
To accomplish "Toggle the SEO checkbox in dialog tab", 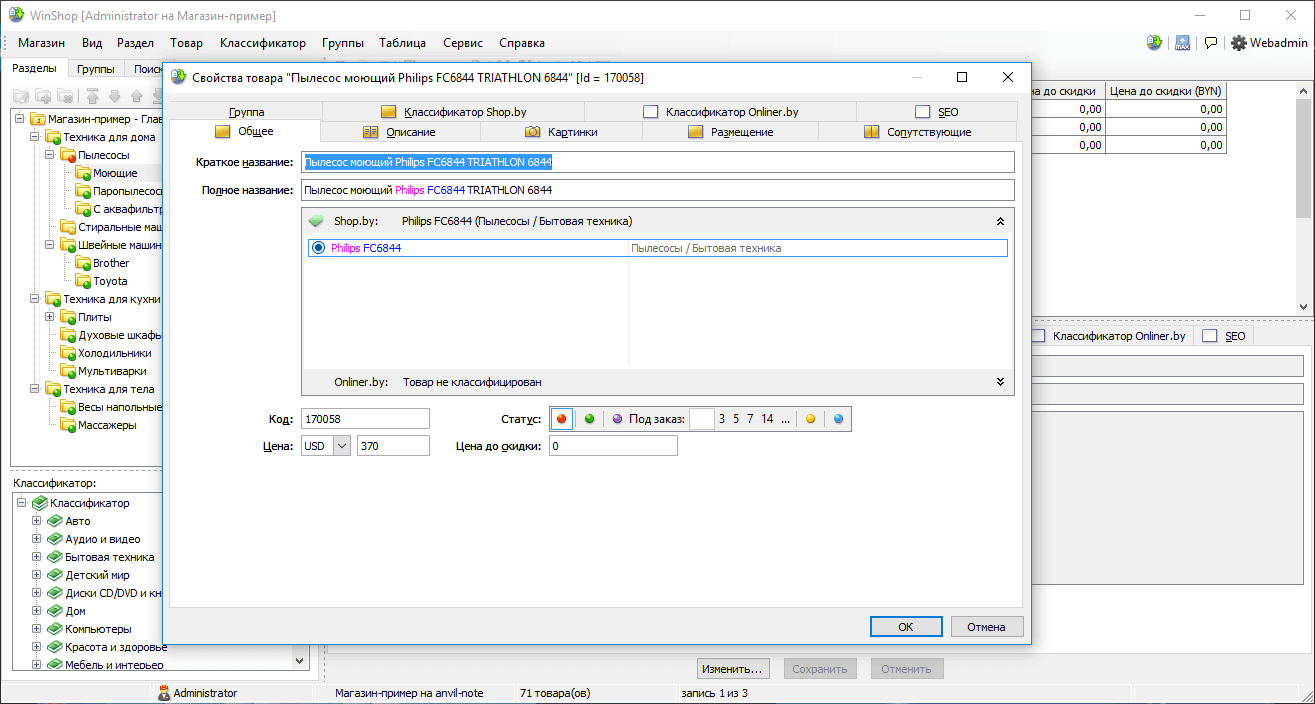I will click(x=922, y=112).
